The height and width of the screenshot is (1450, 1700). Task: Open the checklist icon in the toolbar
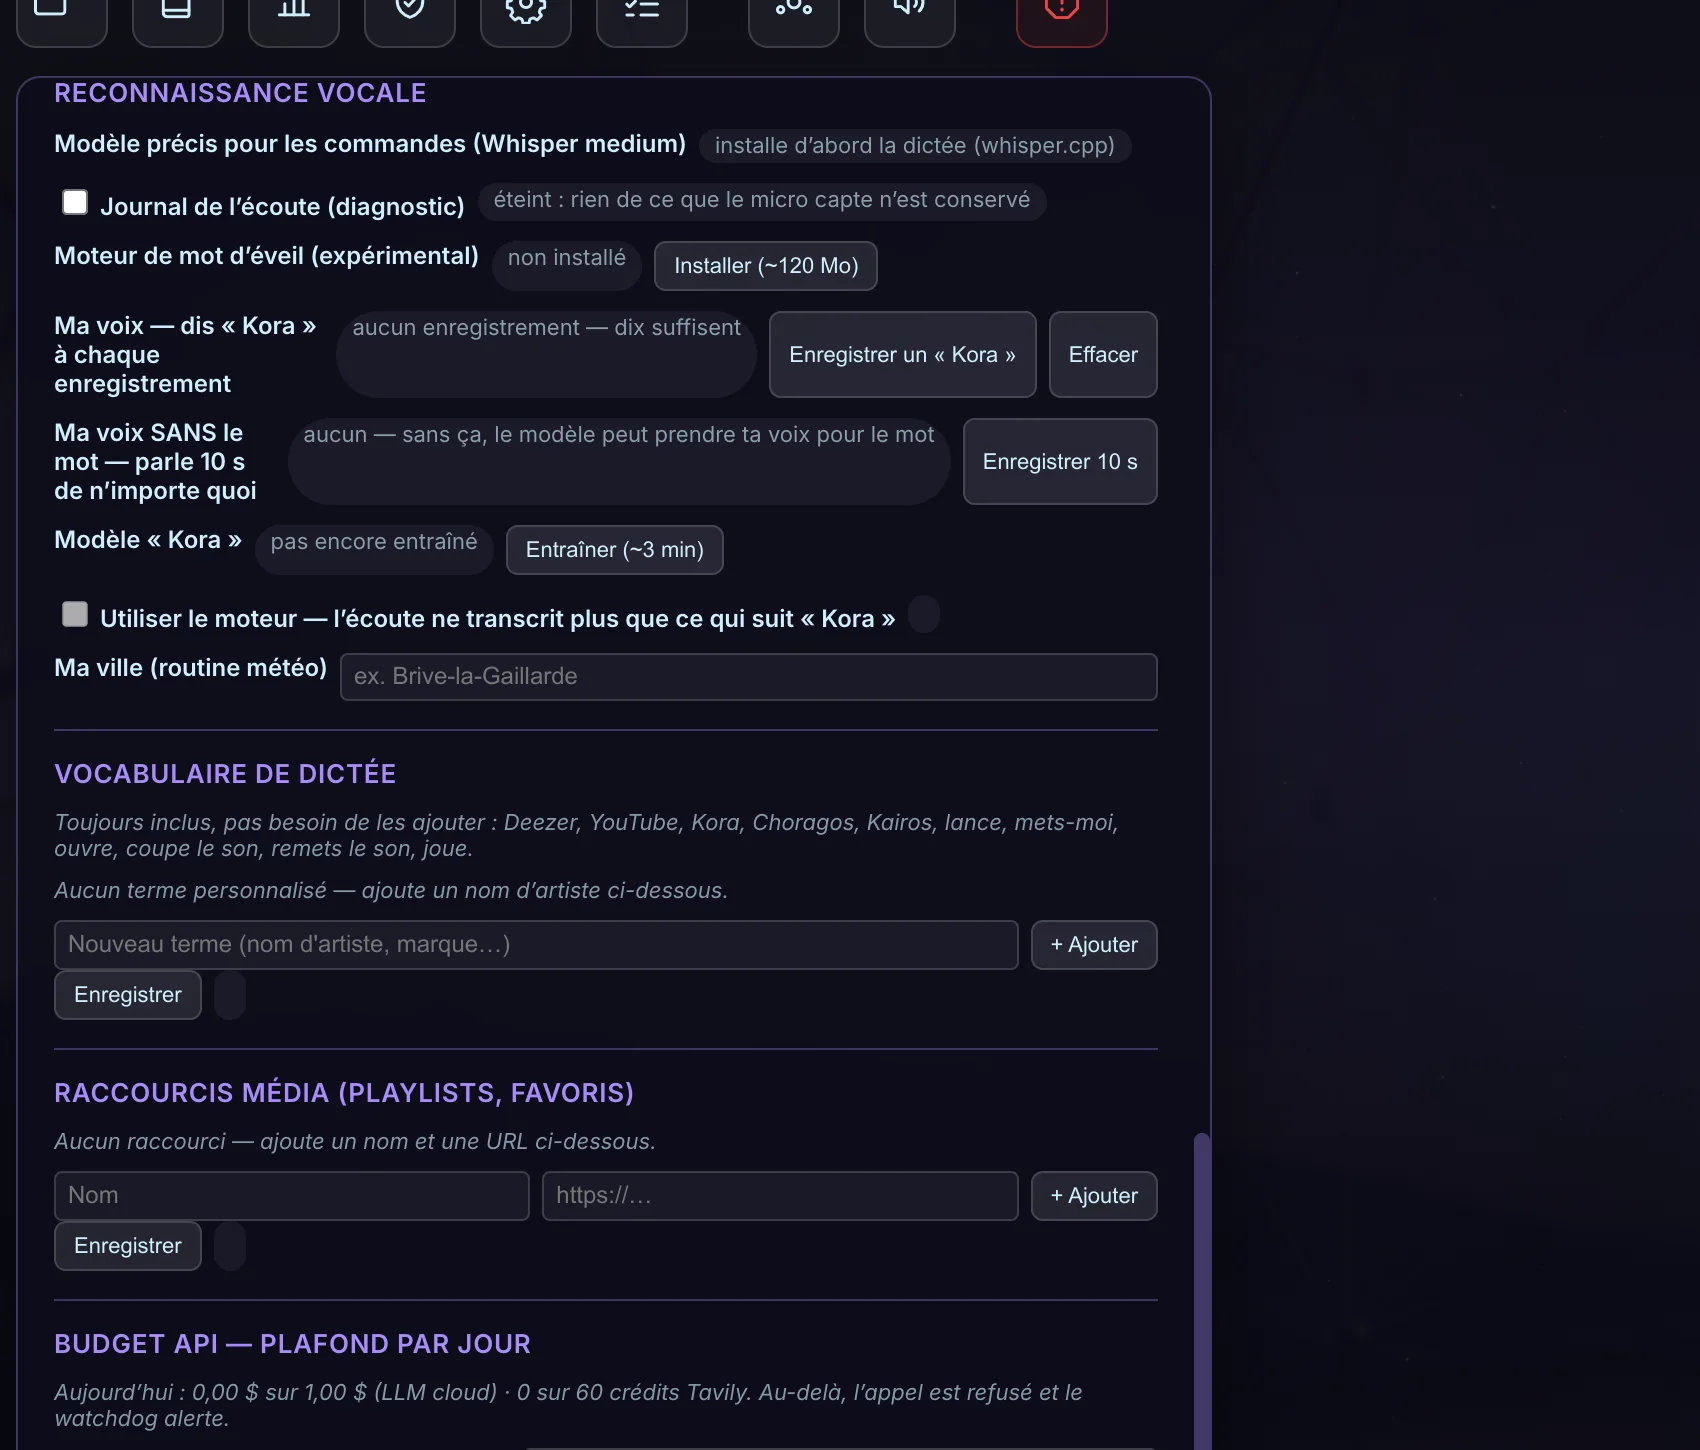[642, 16]
